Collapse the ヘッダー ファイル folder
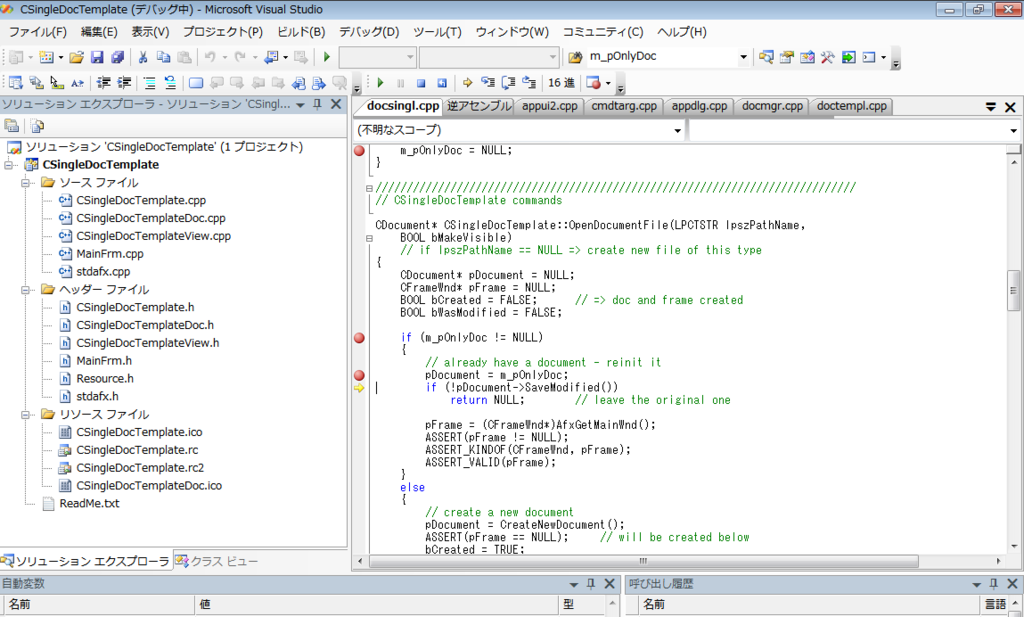Image resolution: width=1024 pixels, height=617 pixels. 25,289
